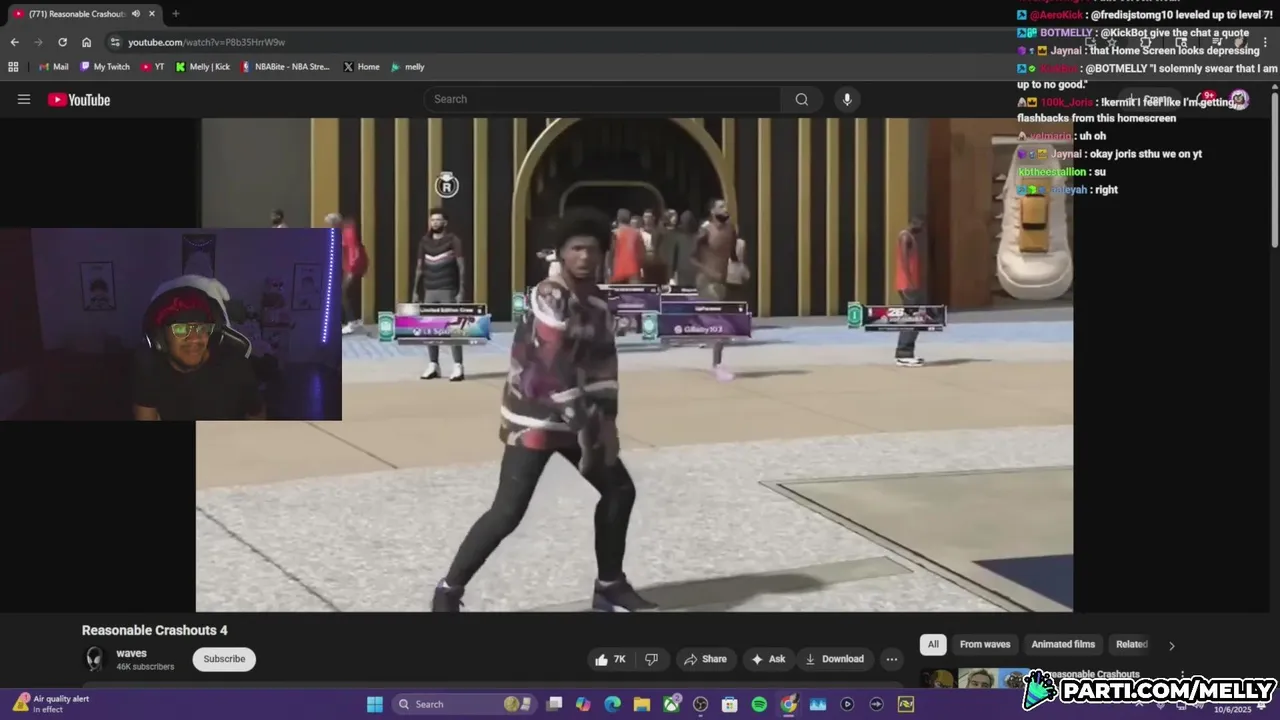Screen dimensions: 1280x720
Task: Go to the YouTube home logo
Action: [x=79, y=99]
